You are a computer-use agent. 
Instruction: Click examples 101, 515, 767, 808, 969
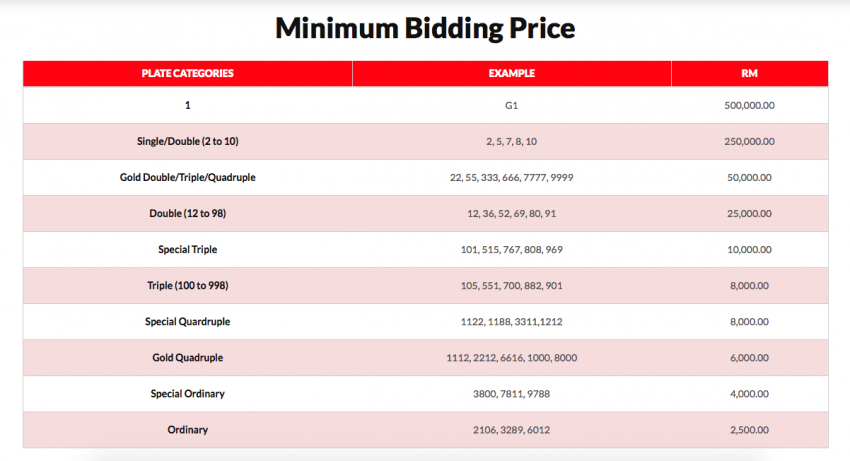(511, 249)
